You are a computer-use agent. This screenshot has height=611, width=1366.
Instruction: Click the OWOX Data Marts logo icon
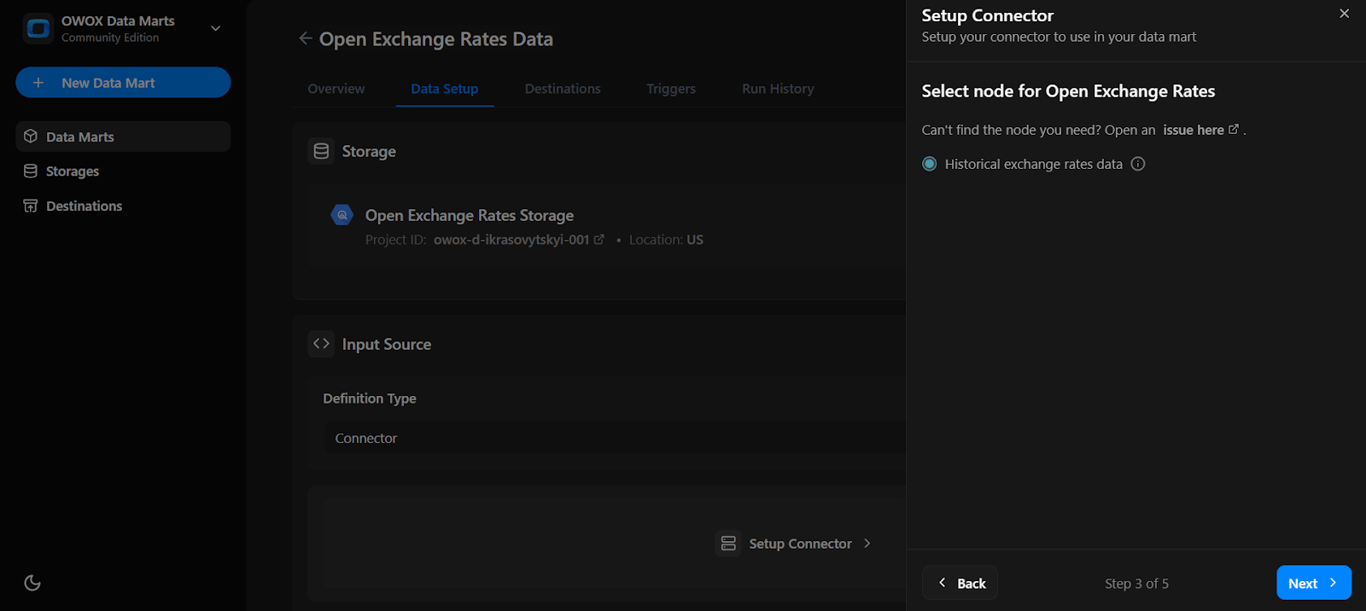[38, 29]
